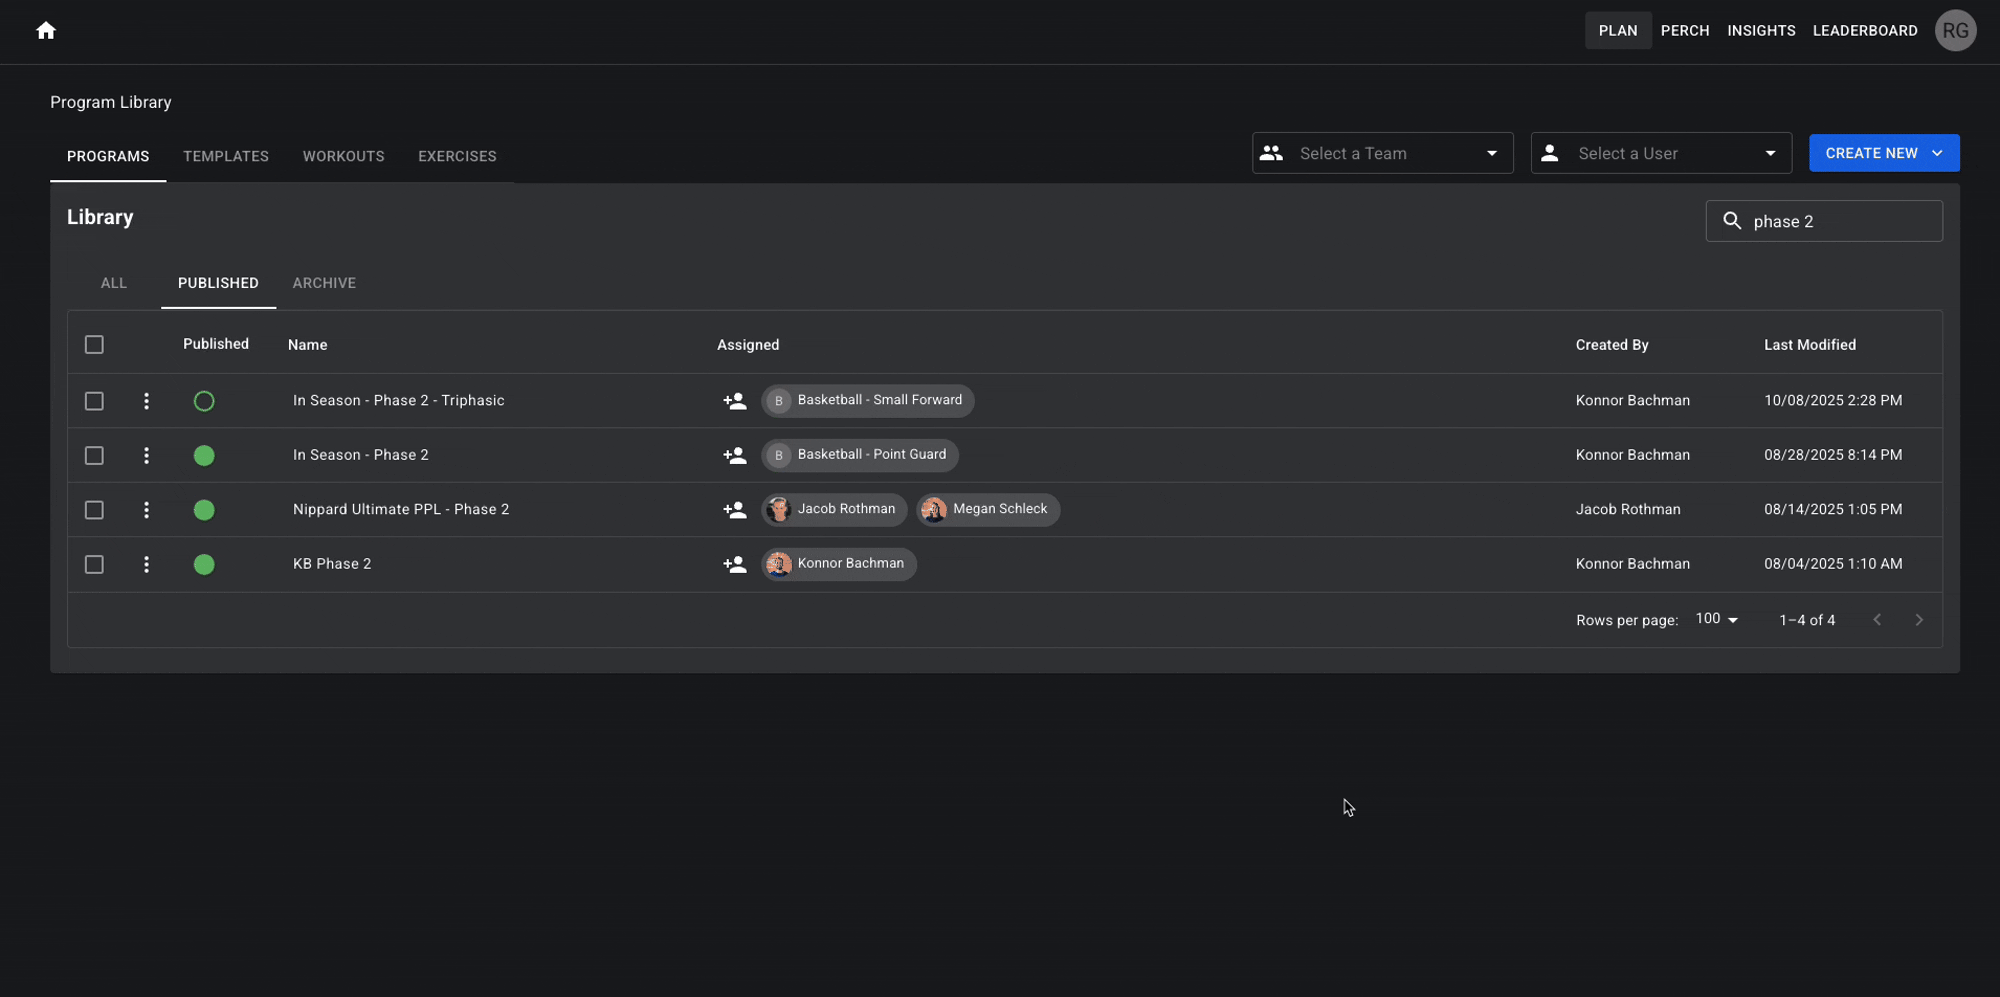Viewport: 2000px width, 997px height.
Task: Sort by the Last Modified column header
Action: pyautogui.click(x=1809, y=345)
